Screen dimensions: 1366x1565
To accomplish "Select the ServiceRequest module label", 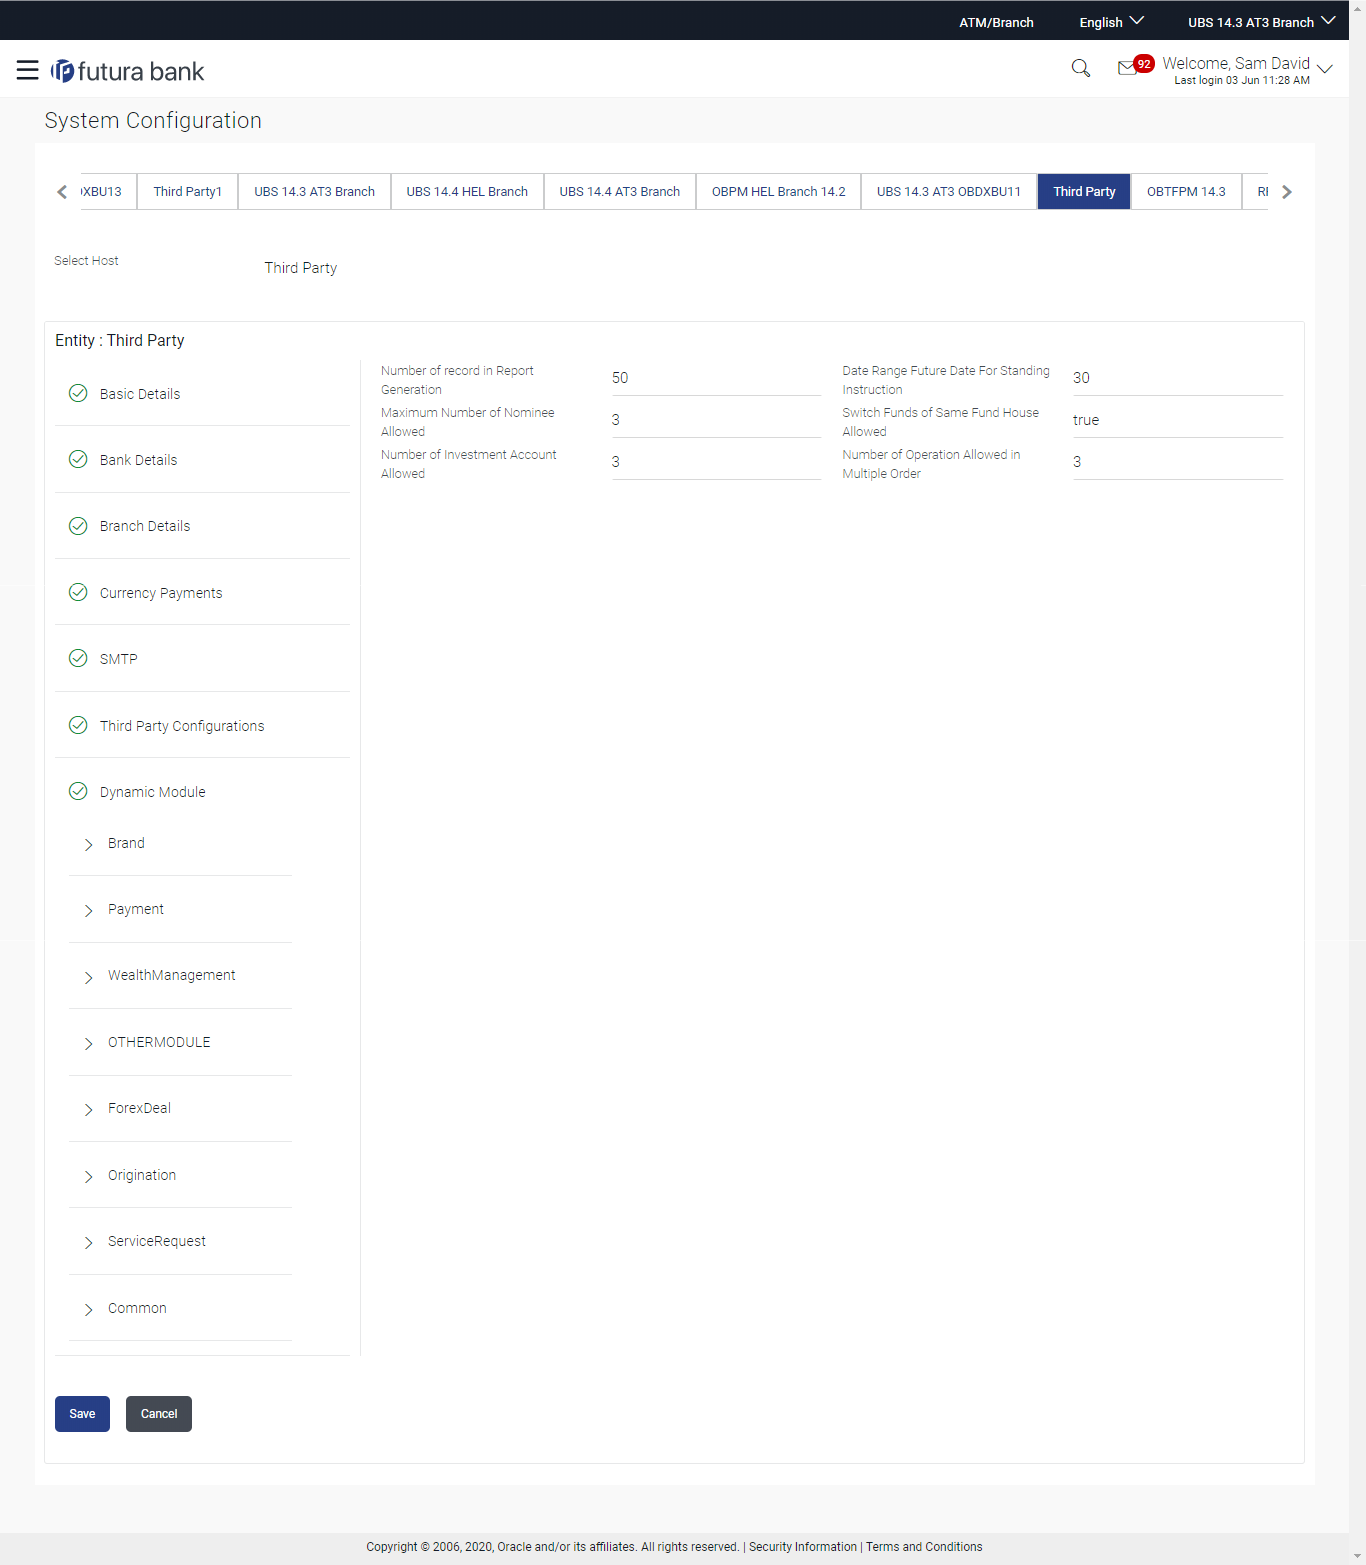I will pyautogui.click(x=157, y=1241).
